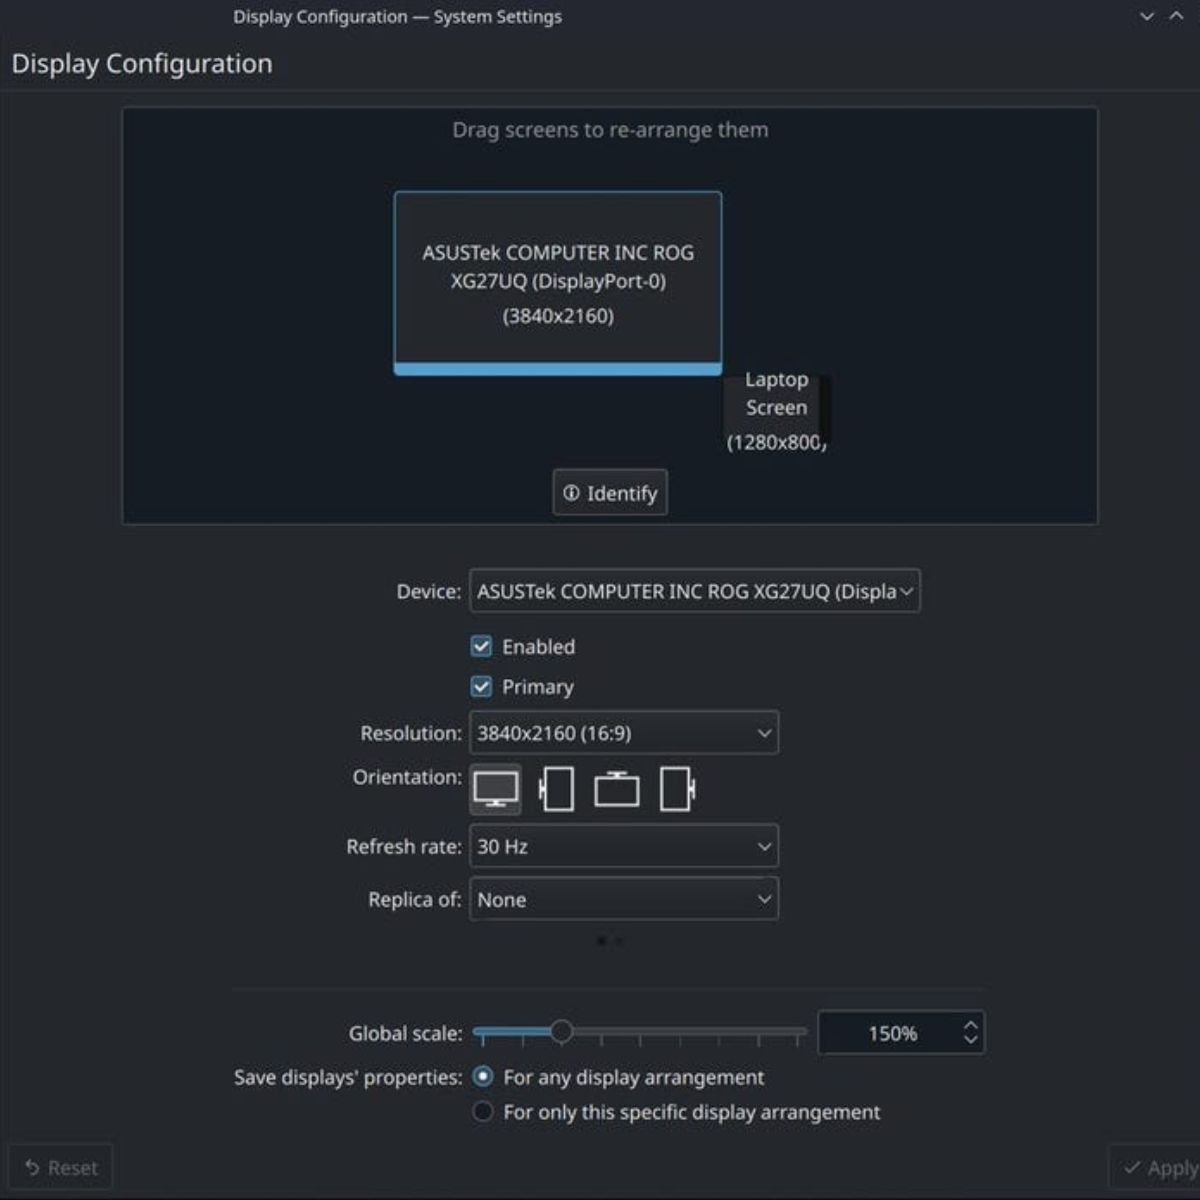Uncheck the Primary checkbox

(482, 686)
